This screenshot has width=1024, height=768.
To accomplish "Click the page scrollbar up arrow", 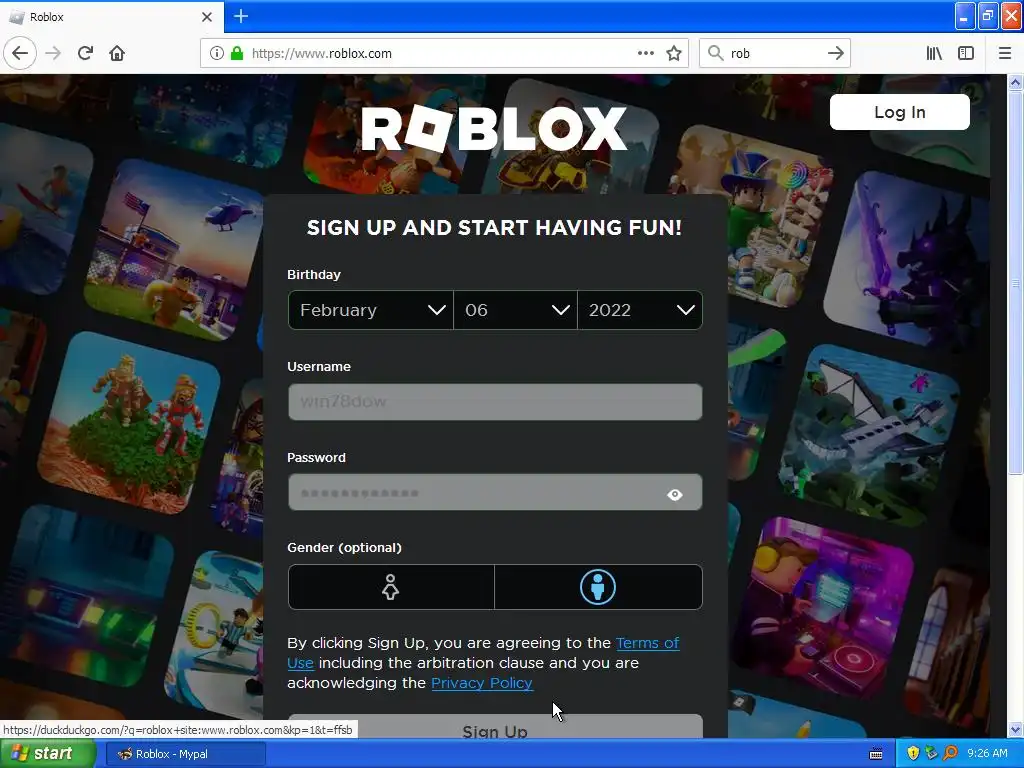I will tap(1015, 82).
